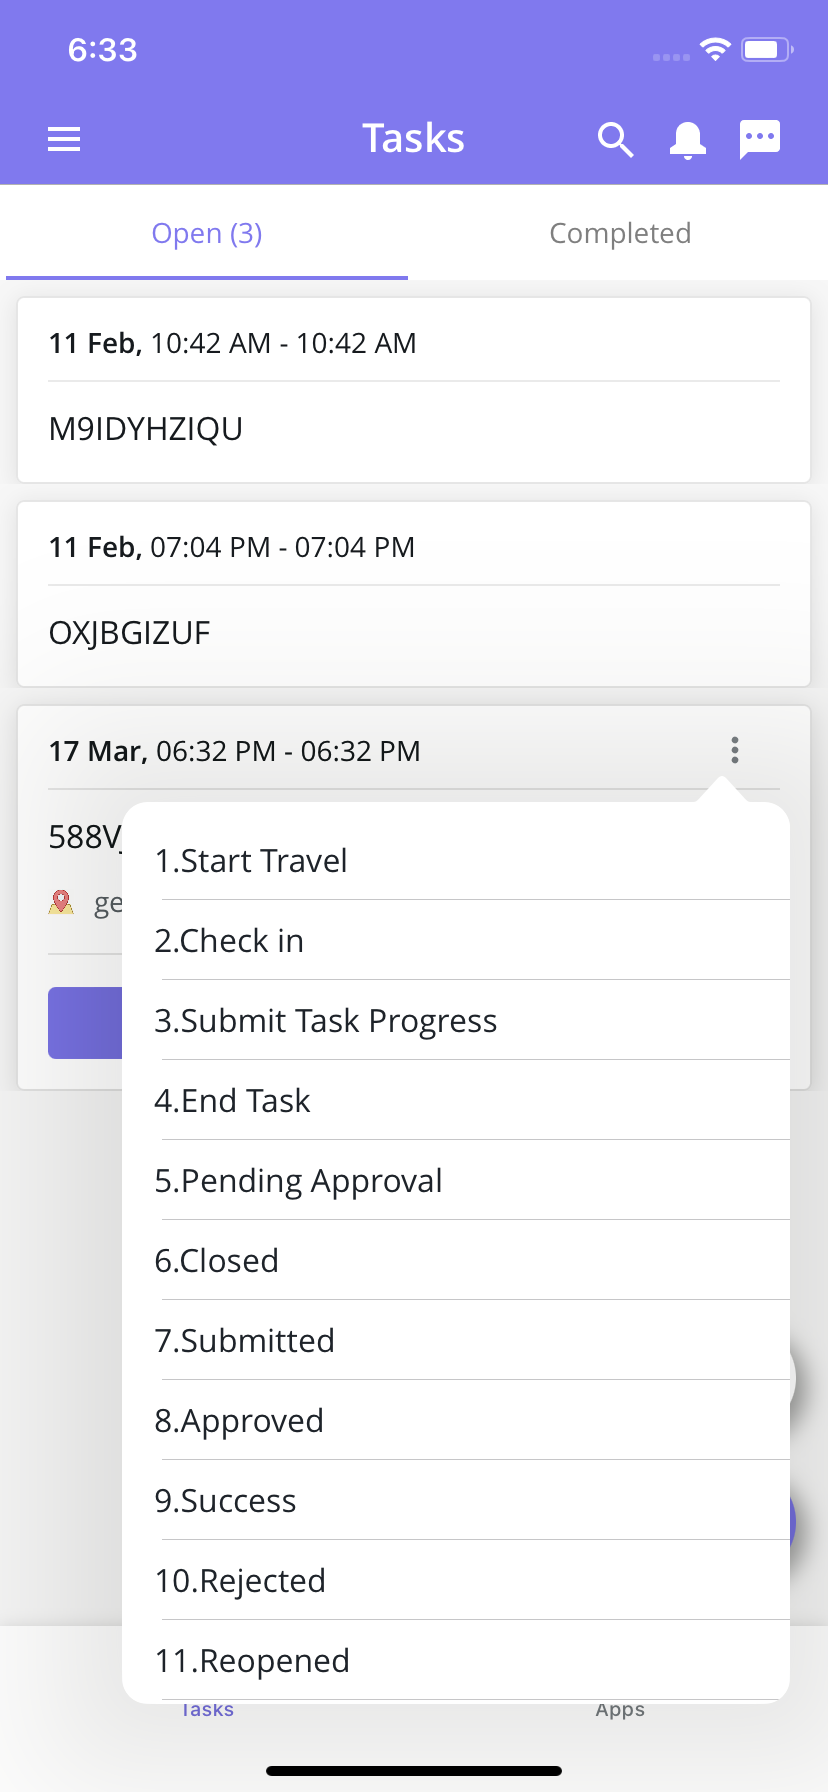Set status to 6.Closed

point(456,1260)
